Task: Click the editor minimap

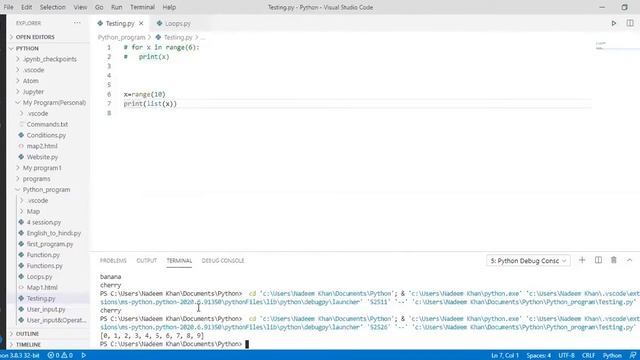Action: click(x=616, y=46)
